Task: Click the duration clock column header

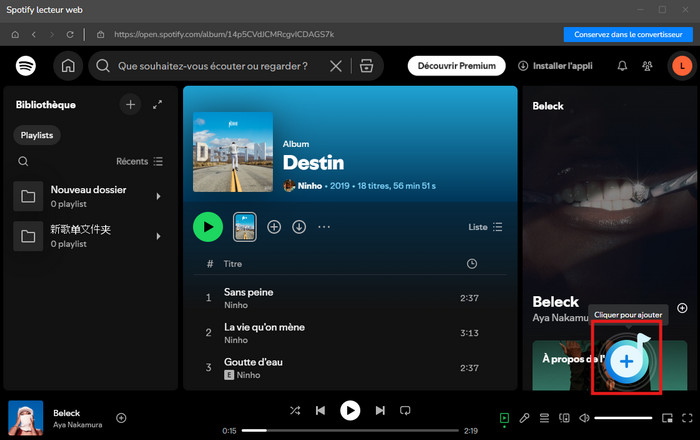Action: [x=472, y=264]
